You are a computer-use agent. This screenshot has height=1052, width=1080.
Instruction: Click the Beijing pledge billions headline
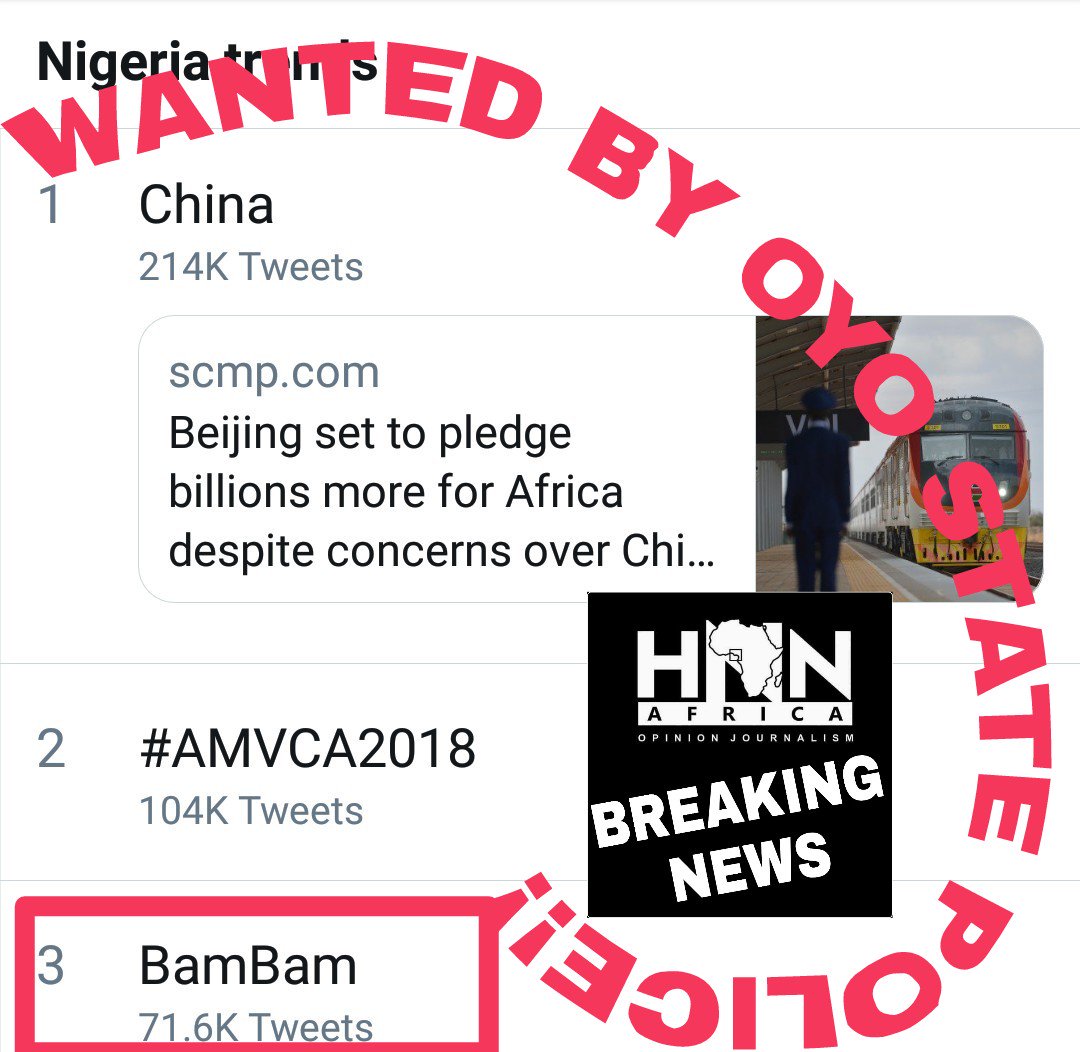click(440, 492)
